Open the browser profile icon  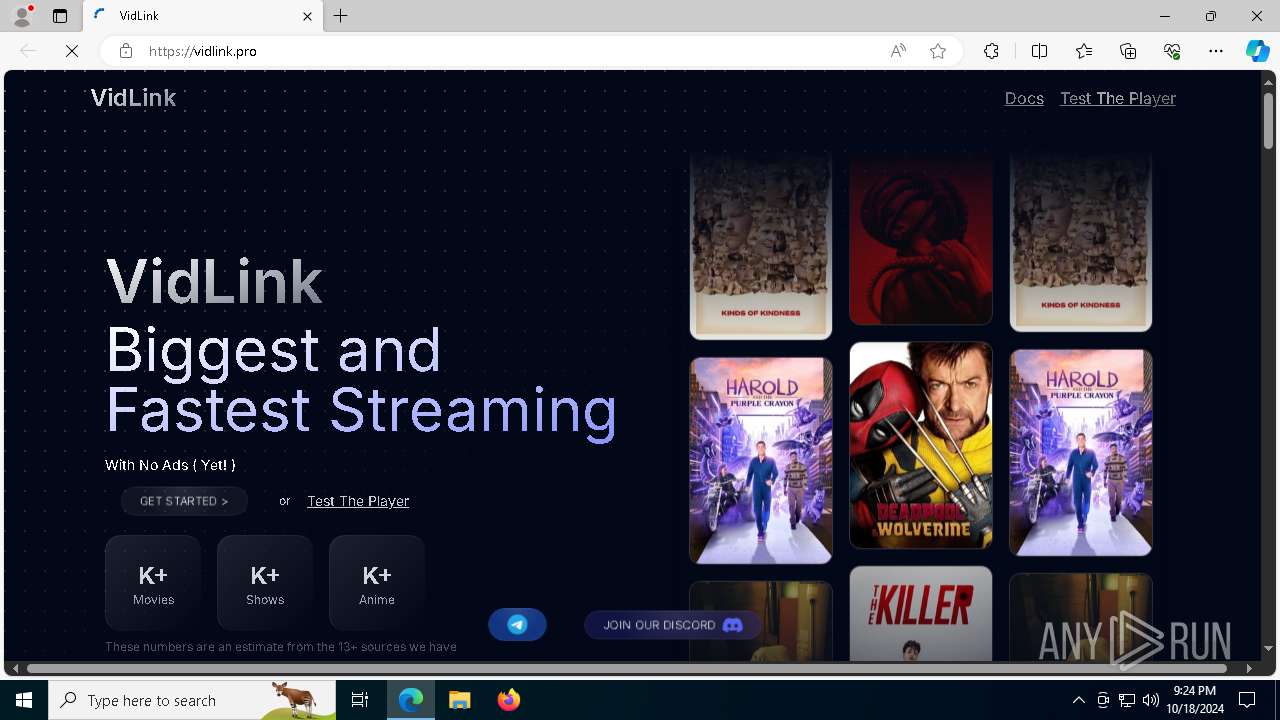click(22, 16)
